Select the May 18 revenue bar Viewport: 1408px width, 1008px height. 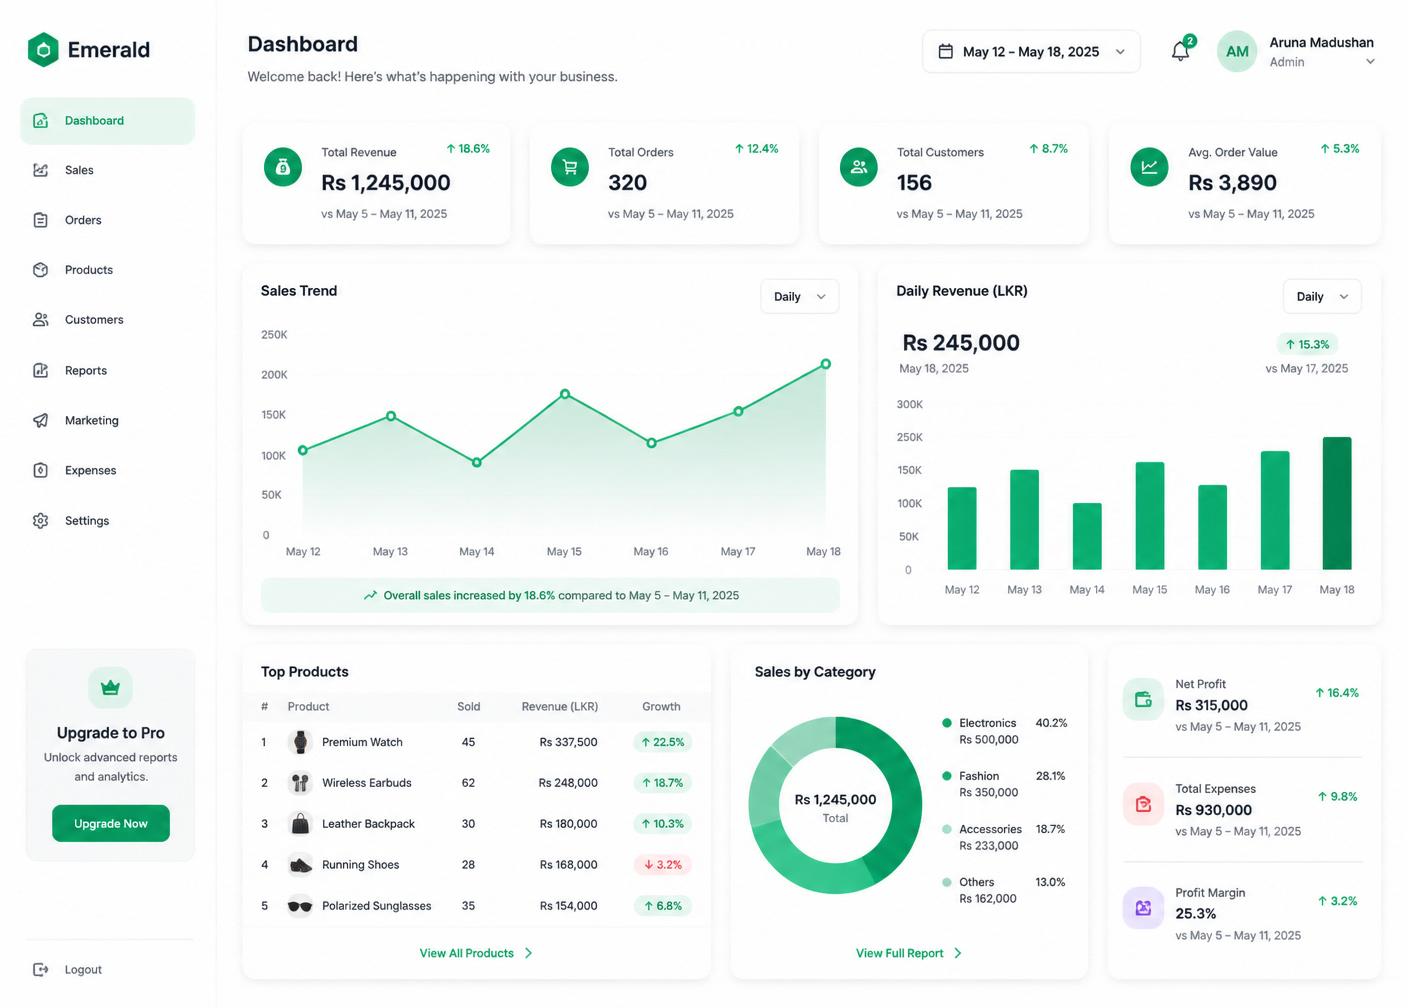click(x=1337, y=503)
